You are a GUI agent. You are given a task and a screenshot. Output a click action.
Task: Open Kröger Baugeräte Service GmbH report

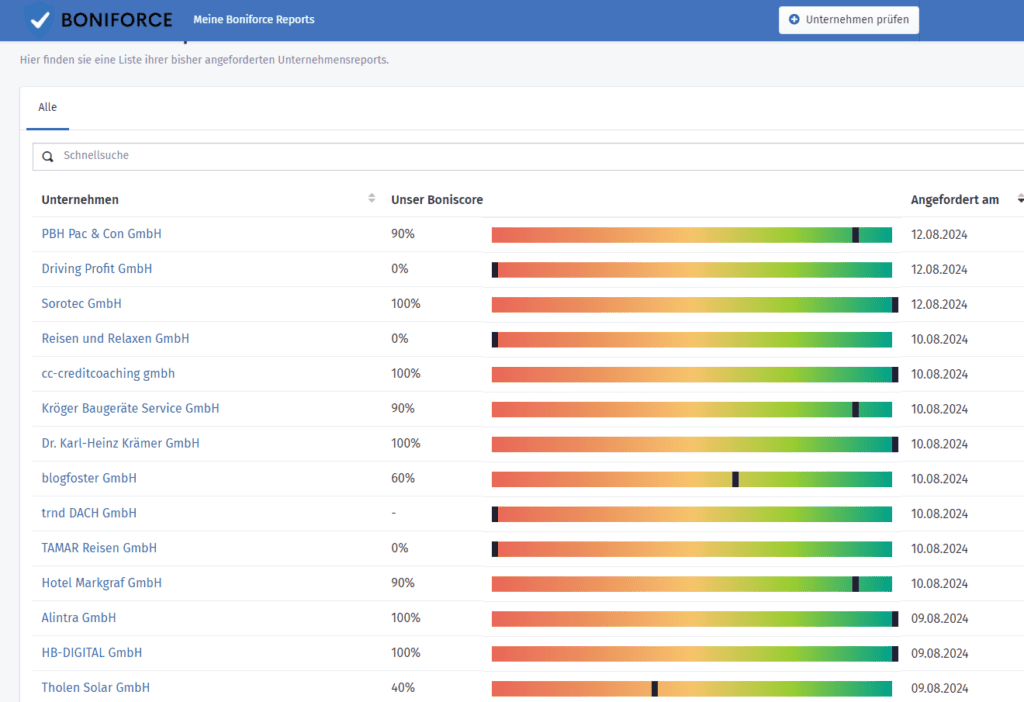click(131, 408)
